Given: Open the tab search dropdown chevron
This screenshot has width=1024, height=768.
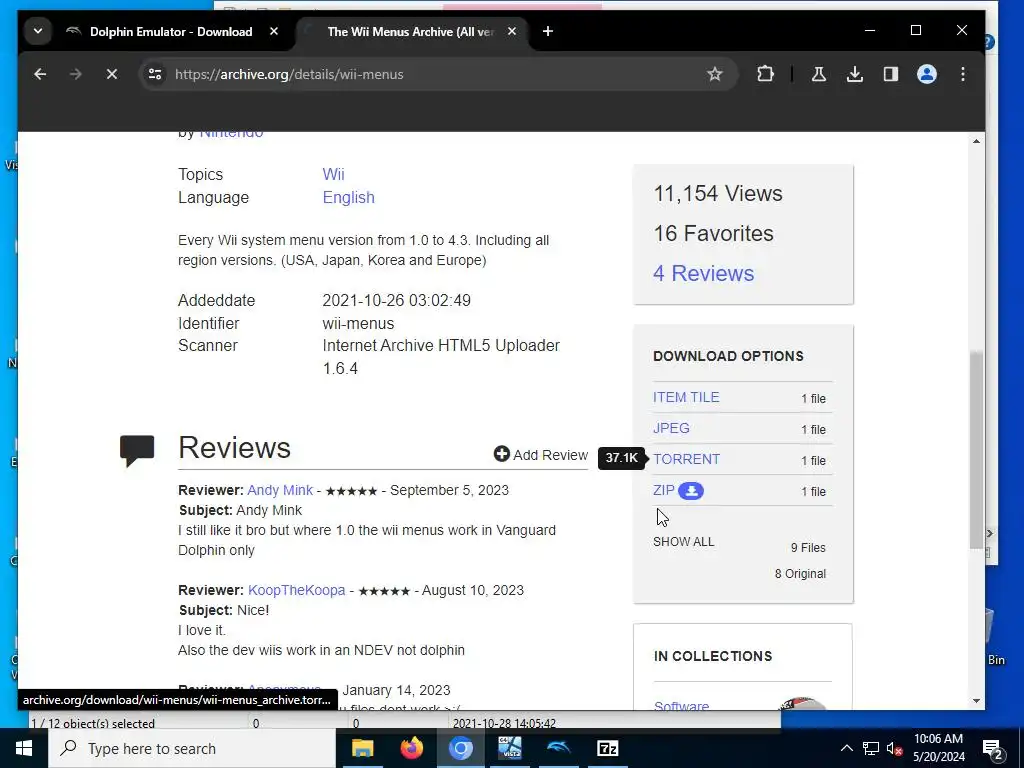Looking at the screenshot, I should point(38,31).
